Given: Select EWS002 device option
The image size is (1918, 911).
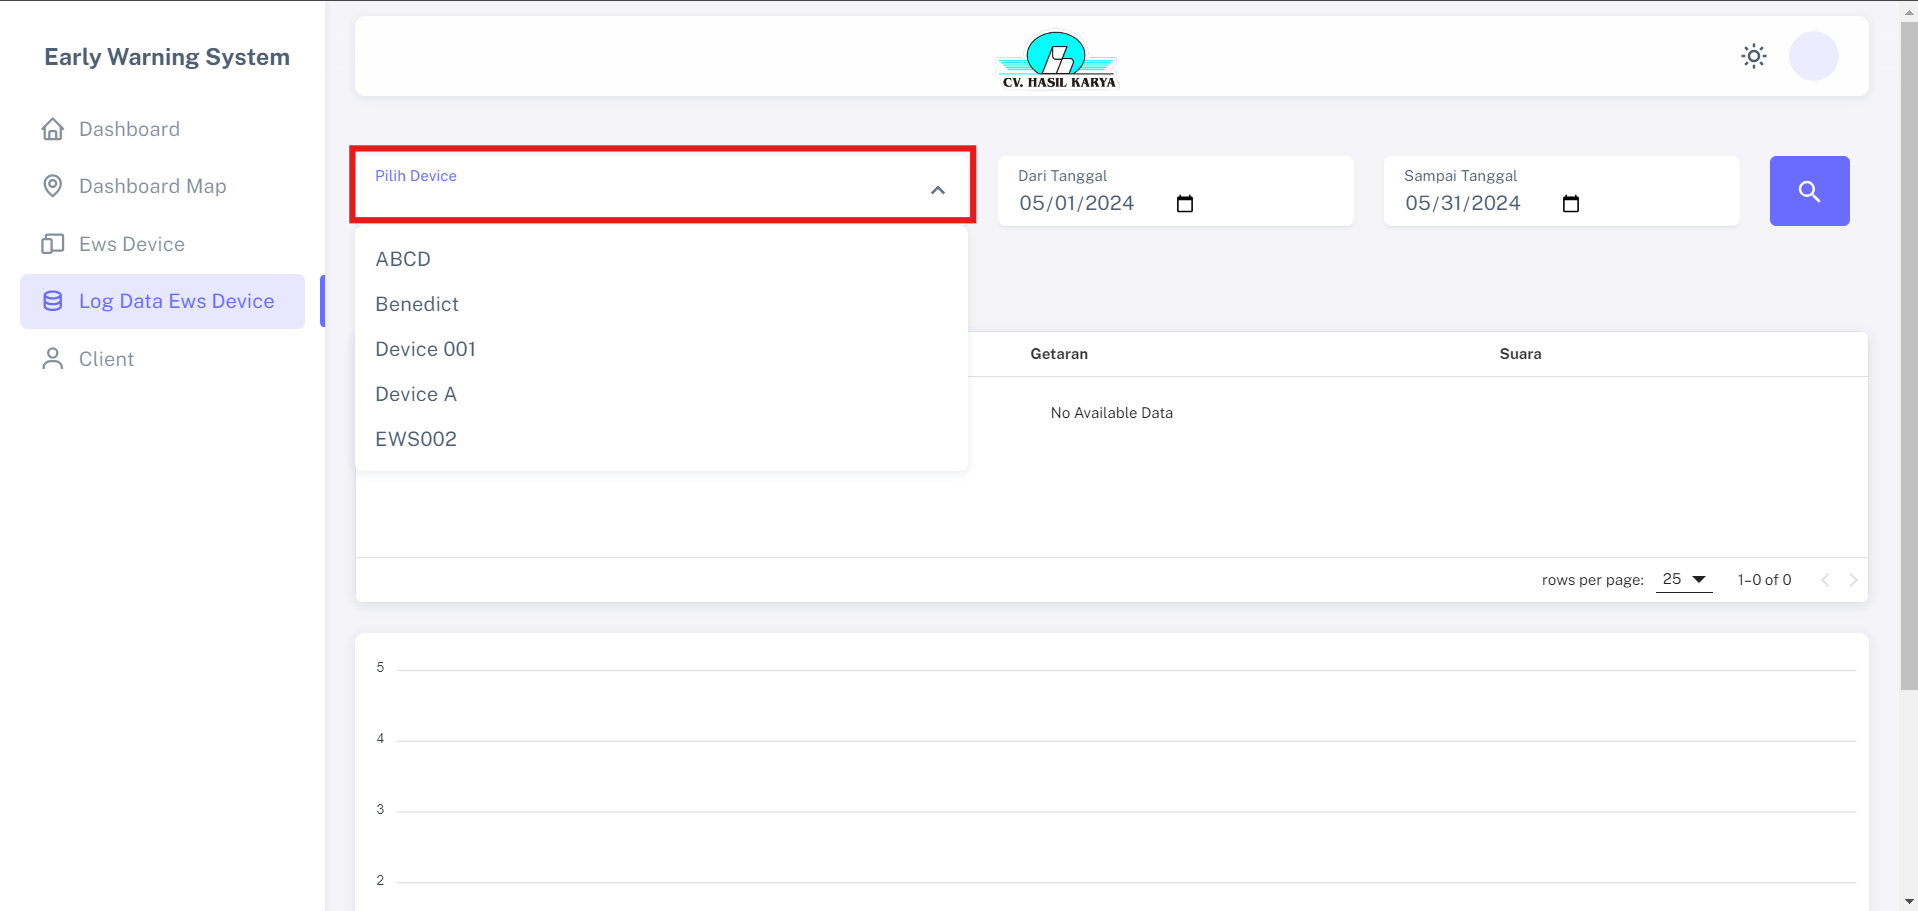Looking at the screenshot, I should (416, 439).
